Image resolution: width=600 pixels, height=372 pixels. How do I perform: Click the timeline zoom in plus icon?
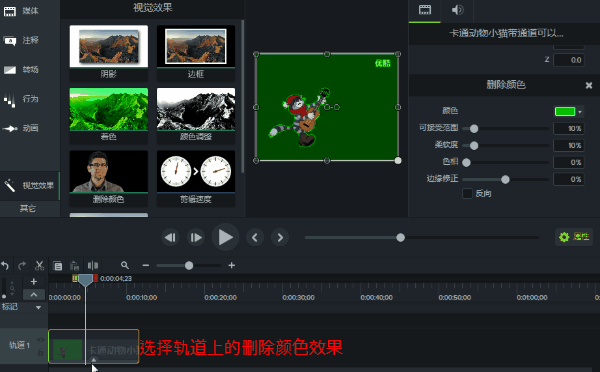point(232,265)
